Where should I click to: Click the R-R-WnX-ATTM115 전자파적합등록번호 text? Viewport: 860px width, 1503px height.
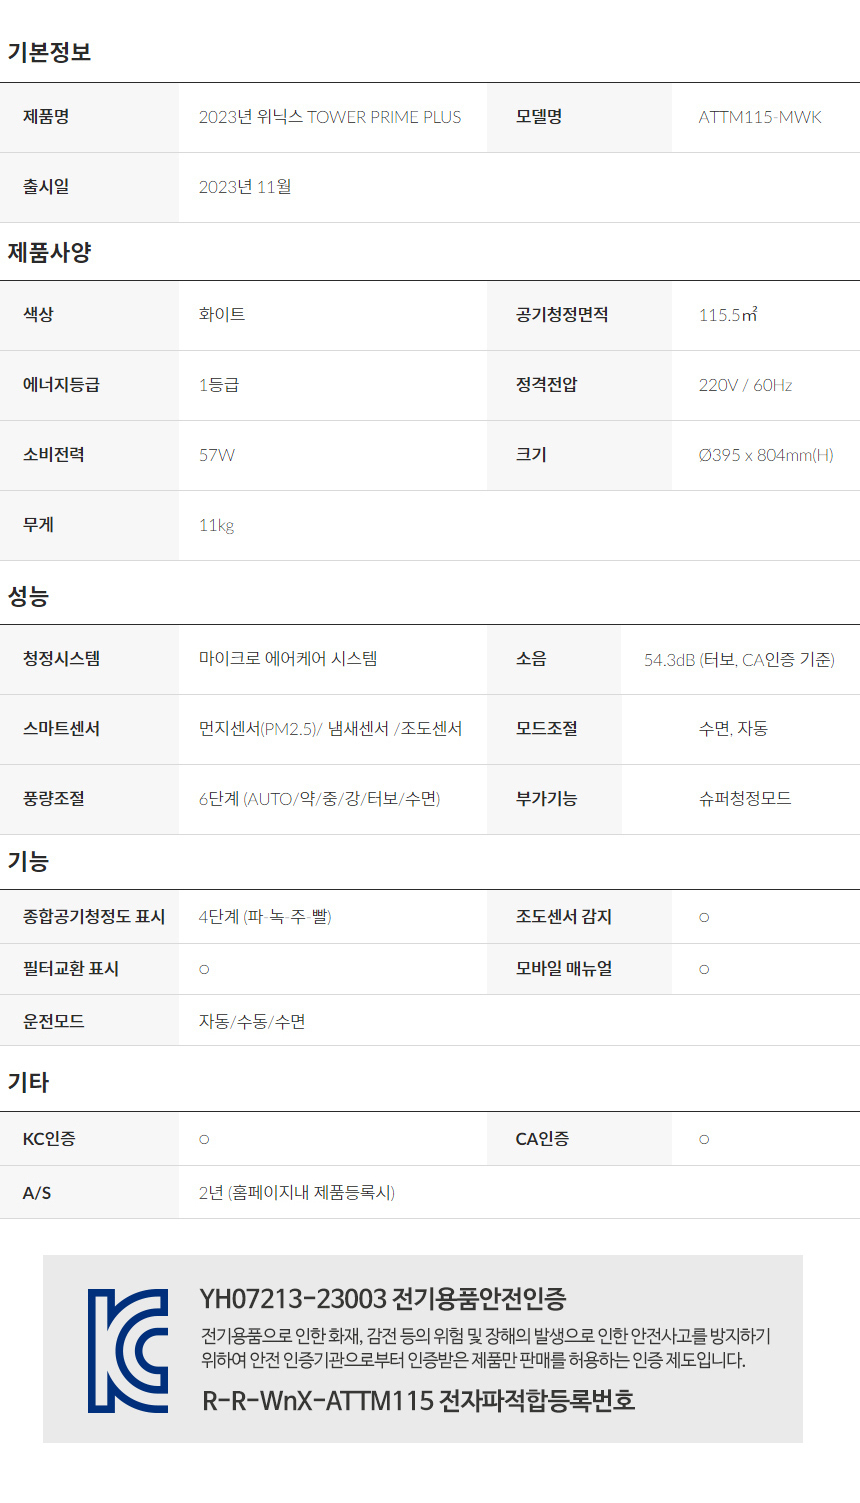pos(419,1401)
